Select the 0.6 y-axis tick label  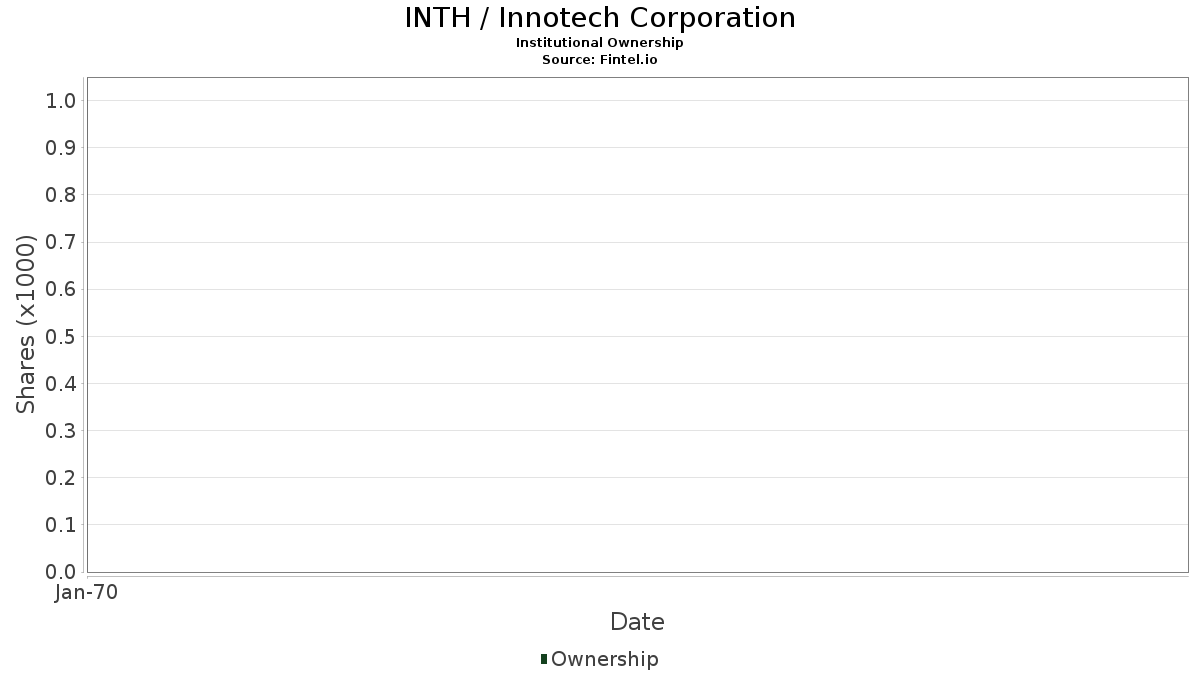[x=61, y=289]
